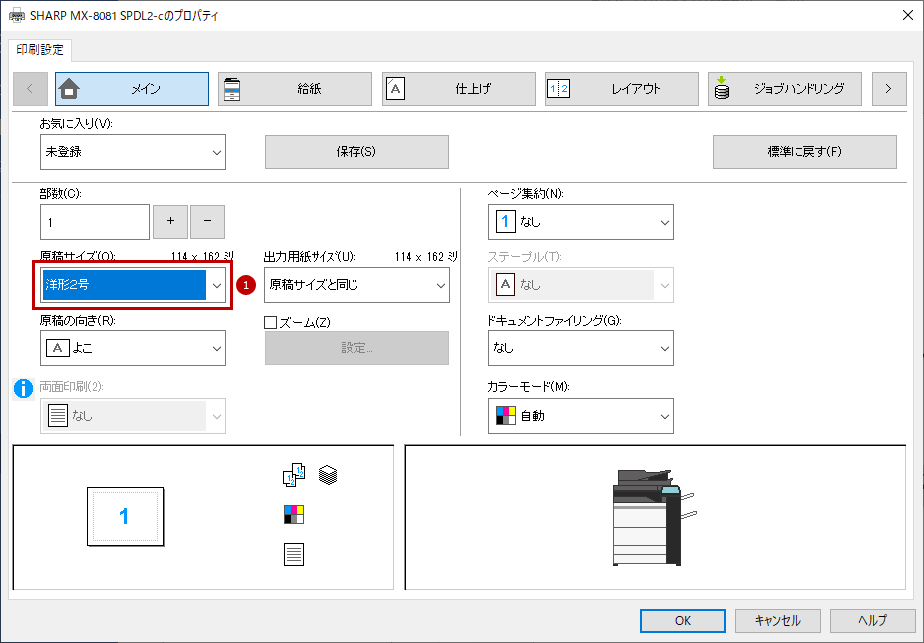
Task: Switch to the 給紙 tab
Action: pos(295,89)
